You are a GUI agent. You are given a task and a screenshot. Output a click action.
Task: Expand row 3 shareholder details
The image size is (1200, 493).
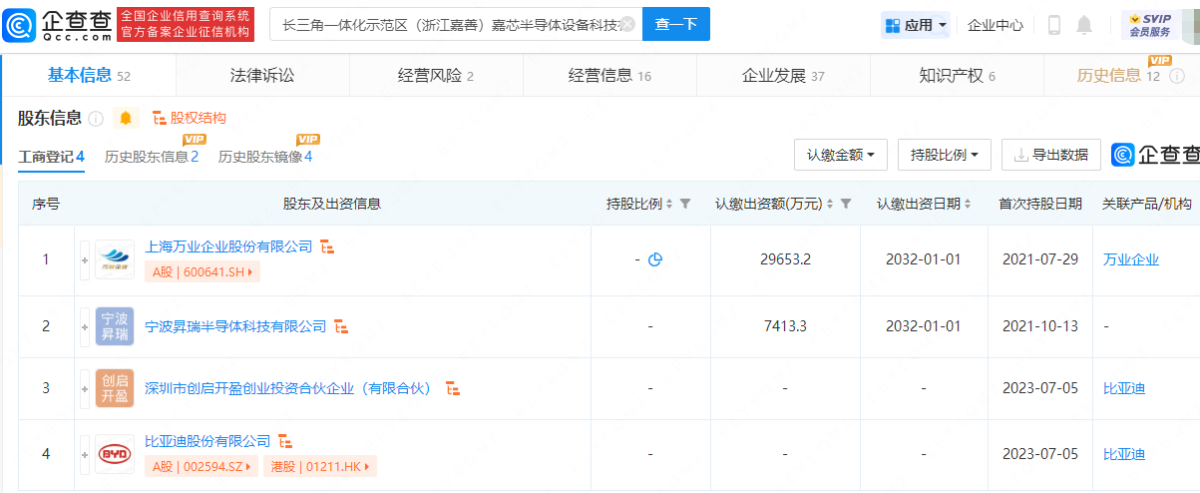click(85, 388)
